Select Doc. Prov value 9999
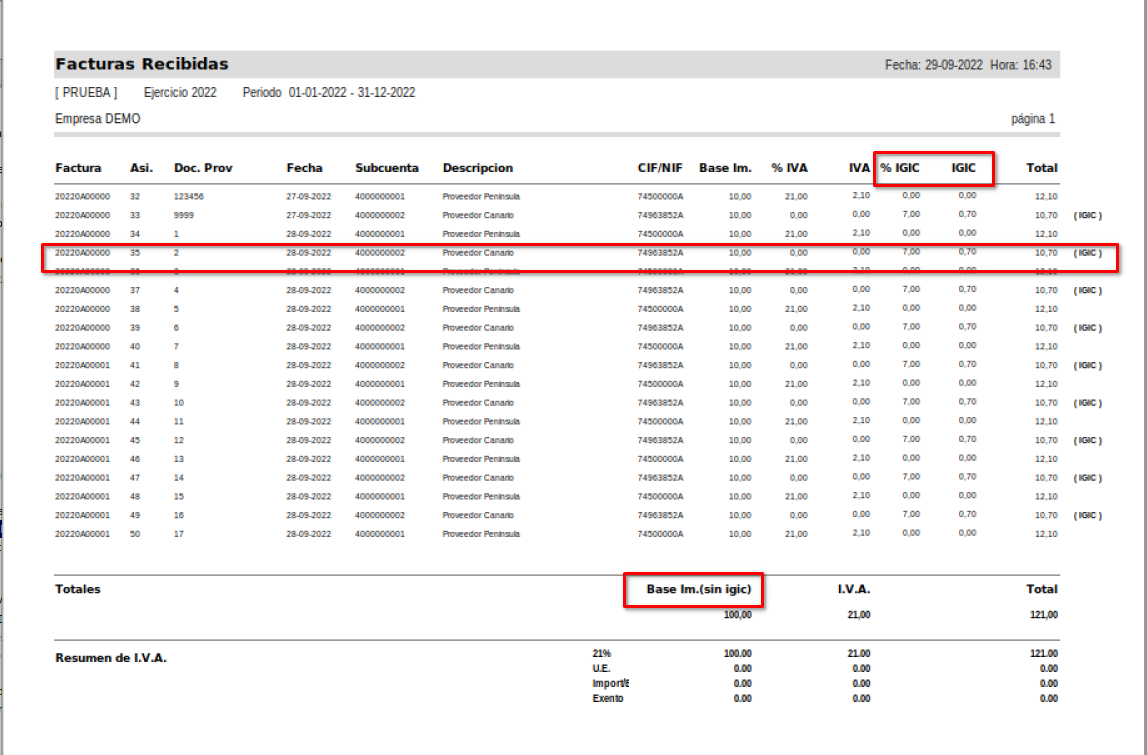Screen dimensions: 1147x755 184,216
